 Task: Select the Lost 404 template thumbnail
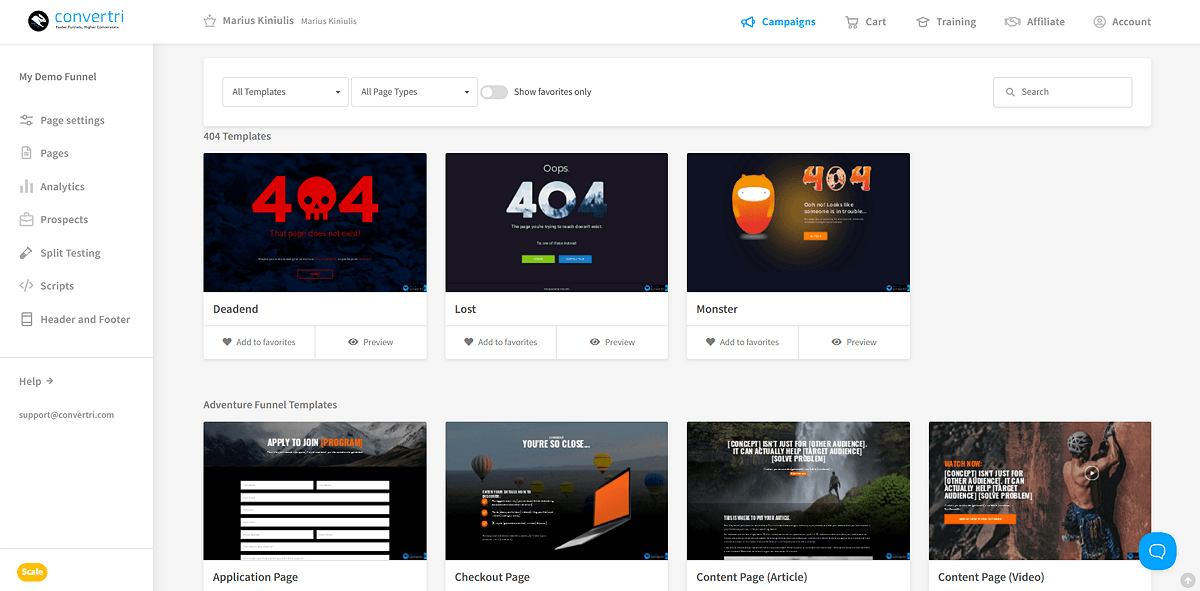tap(557, 222)
